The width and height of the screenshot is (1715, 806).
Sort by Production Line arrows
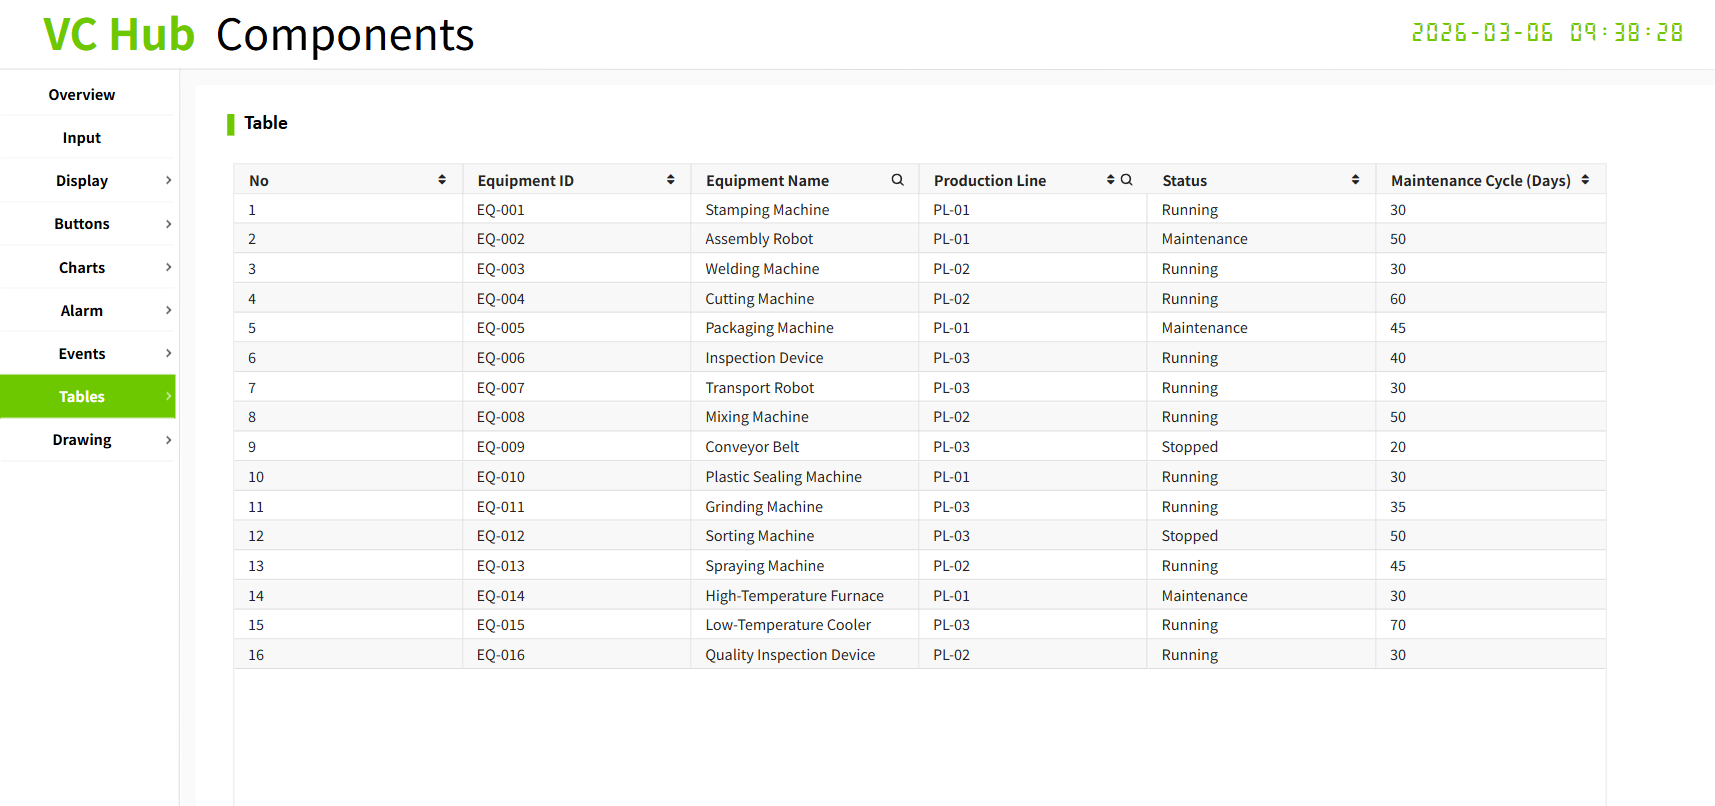click(x=1110, y=180)
